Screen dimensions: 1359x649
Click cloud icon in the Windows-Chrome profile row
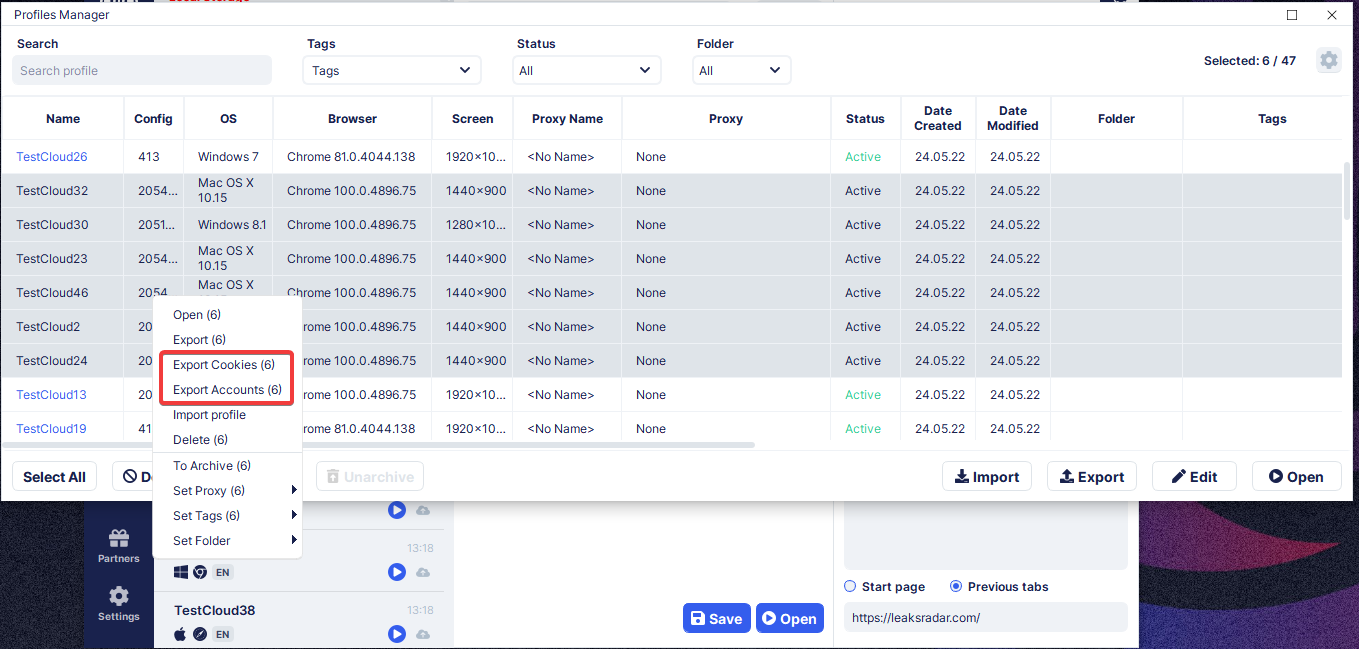tap(423, 572)
